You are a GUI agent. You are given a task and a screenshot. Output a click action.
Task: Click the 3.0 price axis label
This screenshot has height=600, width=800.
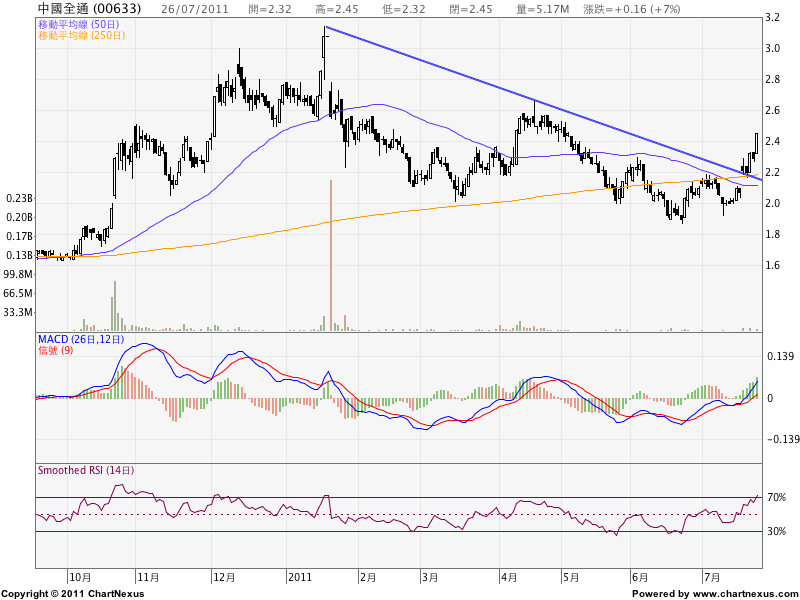(772, 48)
